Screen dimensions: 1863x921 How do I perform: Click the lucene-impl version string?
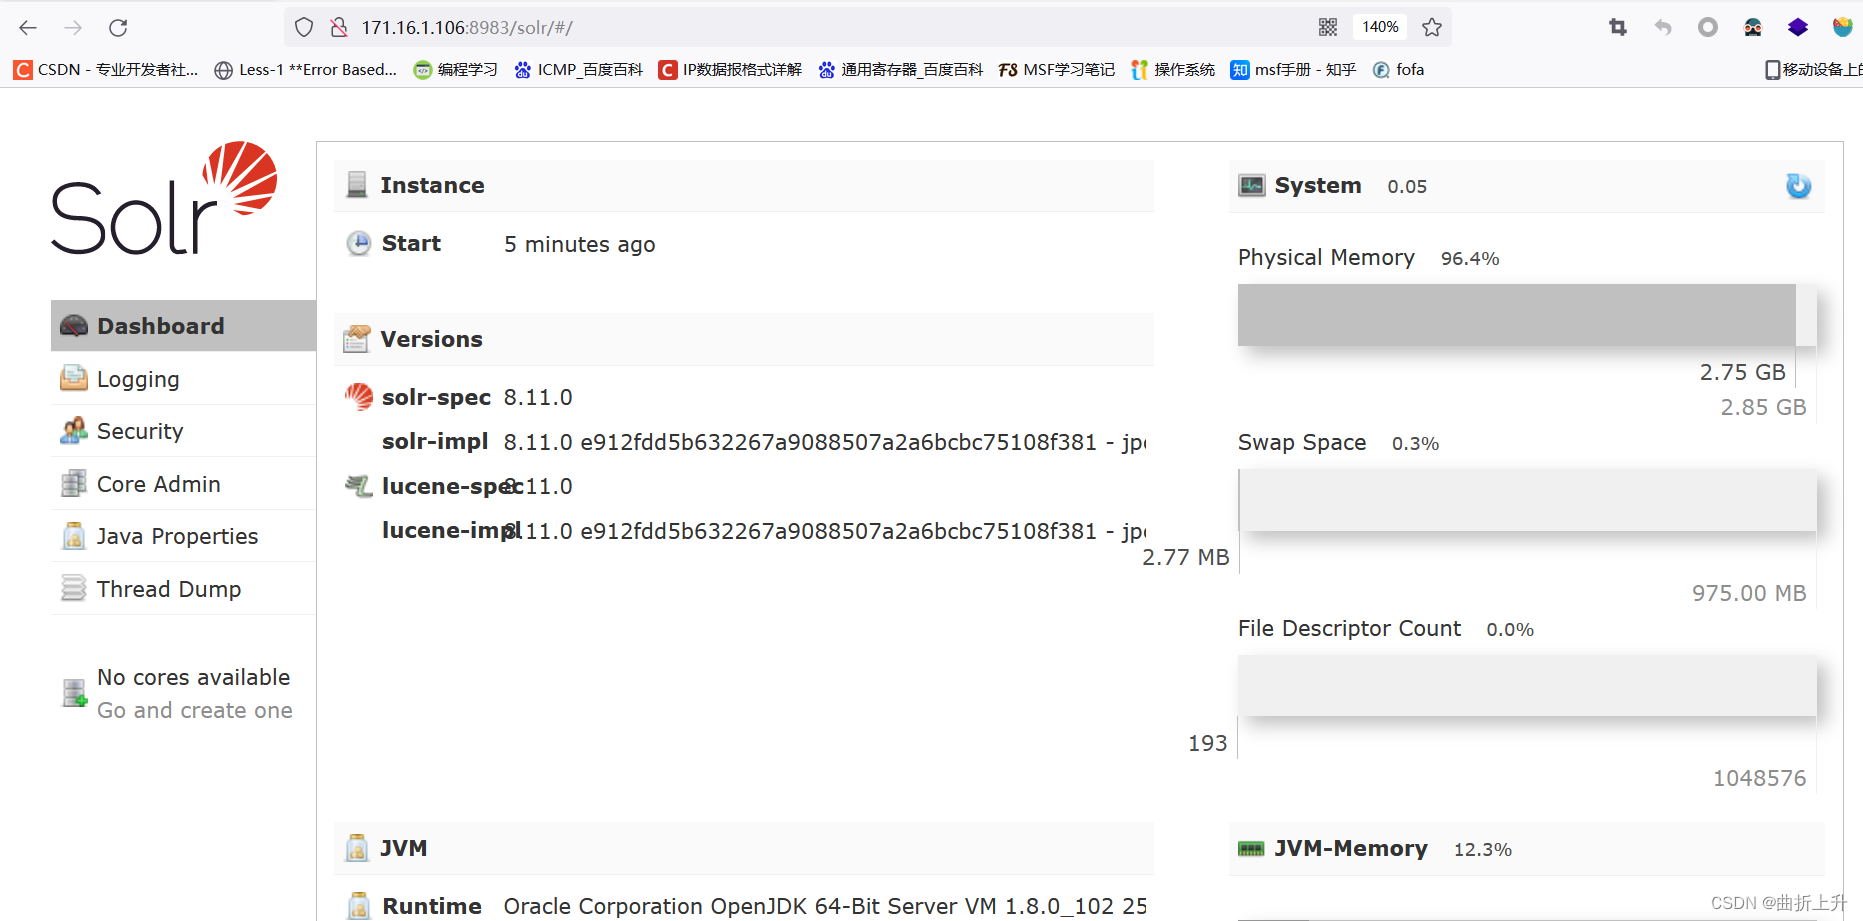click(x=825, y=531)
